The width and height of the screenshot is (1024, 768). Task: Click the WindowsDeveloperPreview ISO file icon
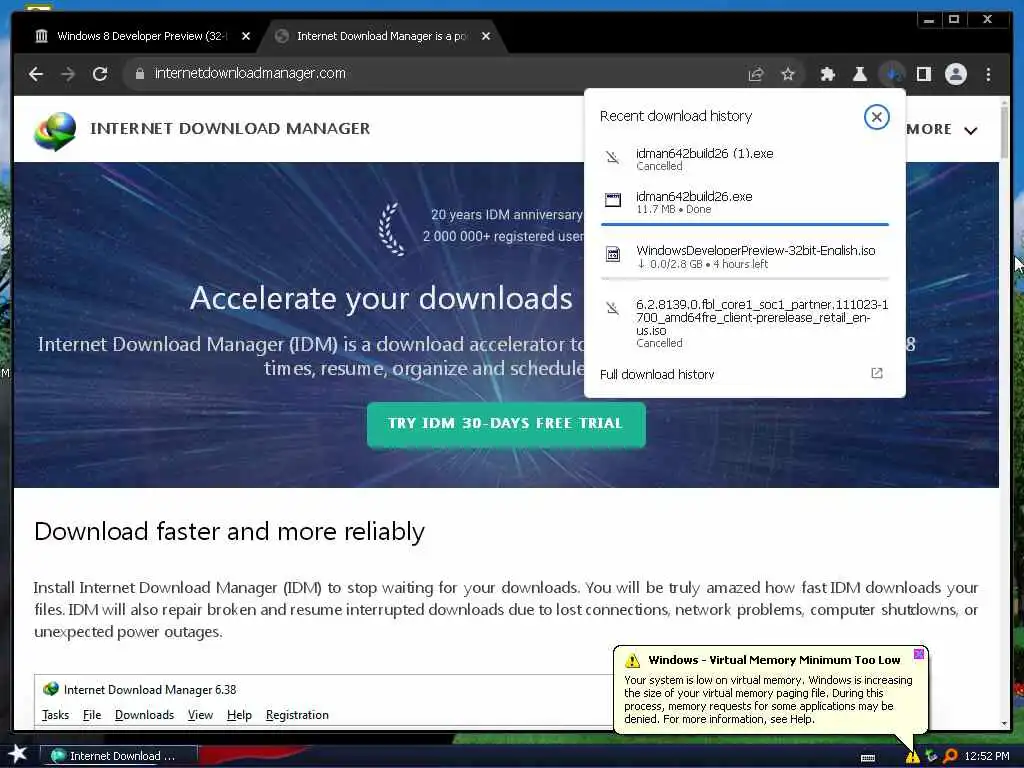pyautogui.click(x=613, y=254)
